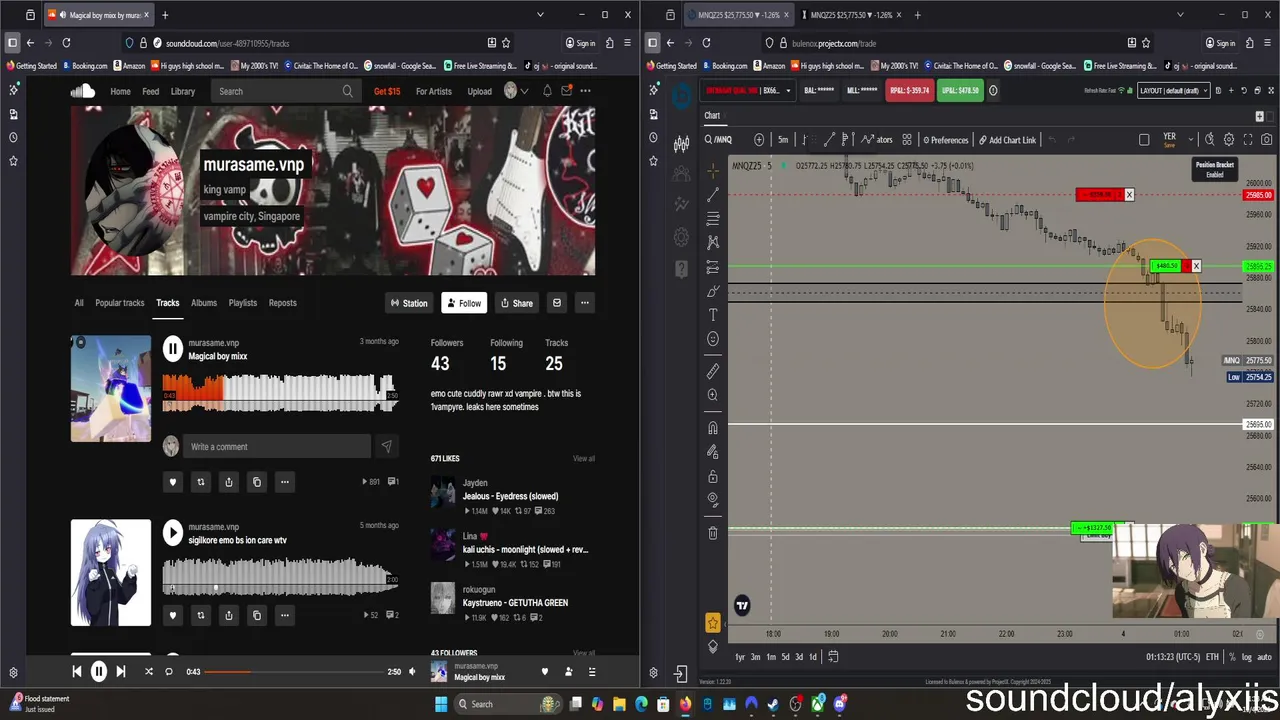
Task: Open the SoundCloud Library page
Action: (x=183, y=91)
